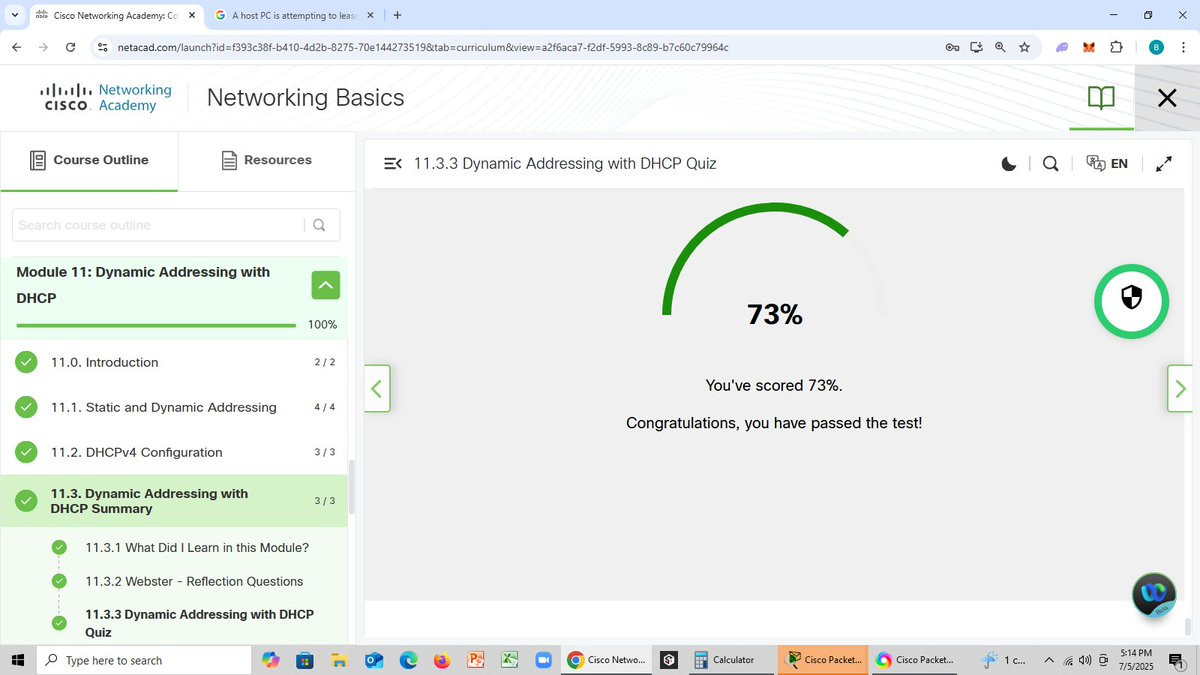Open 11.2. DHCPv4 Configuration section
This screenshot has width=1200, height=675.
[x=175, y=452]
